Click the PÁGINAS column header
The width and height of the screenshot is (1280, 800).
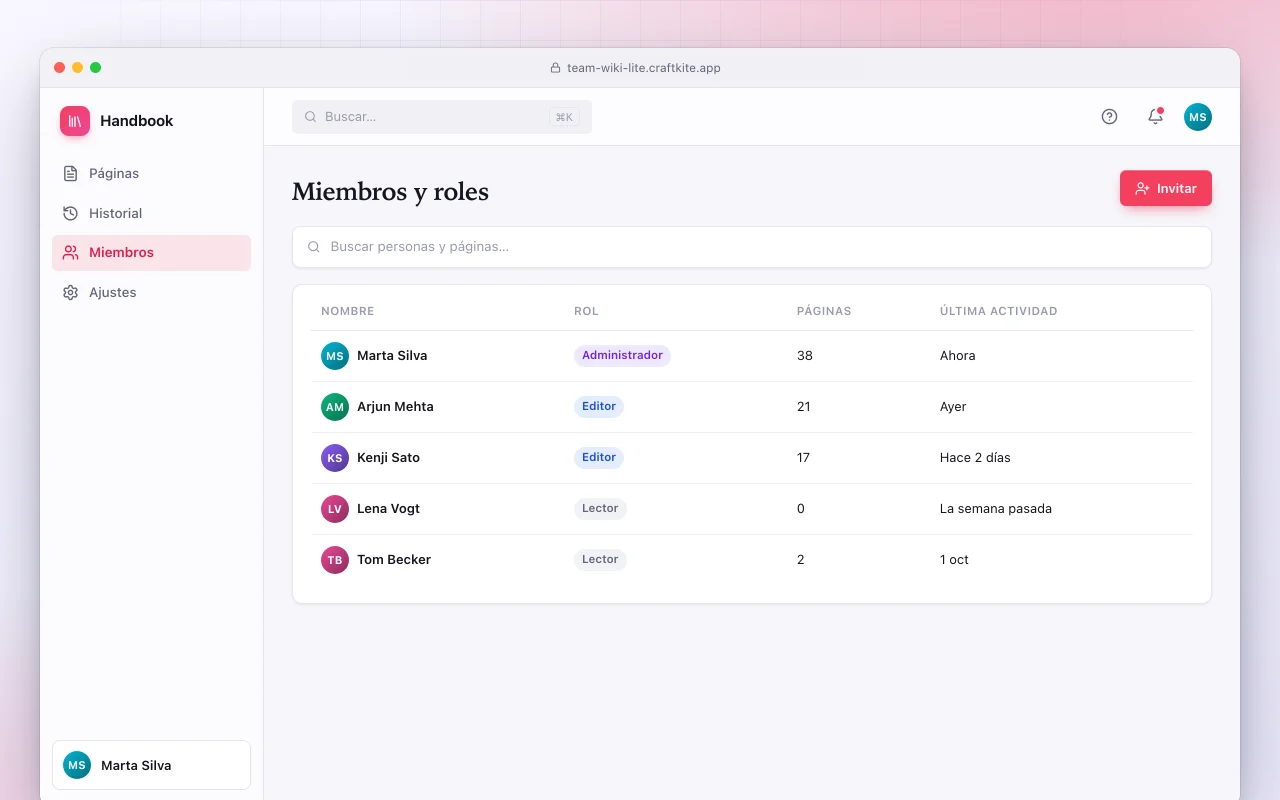click(824, 311)
